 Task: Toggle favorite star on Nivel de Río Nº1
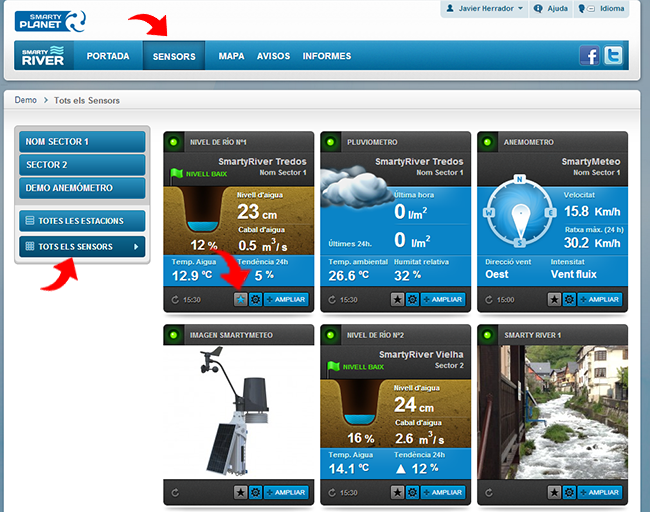point(240,299)
